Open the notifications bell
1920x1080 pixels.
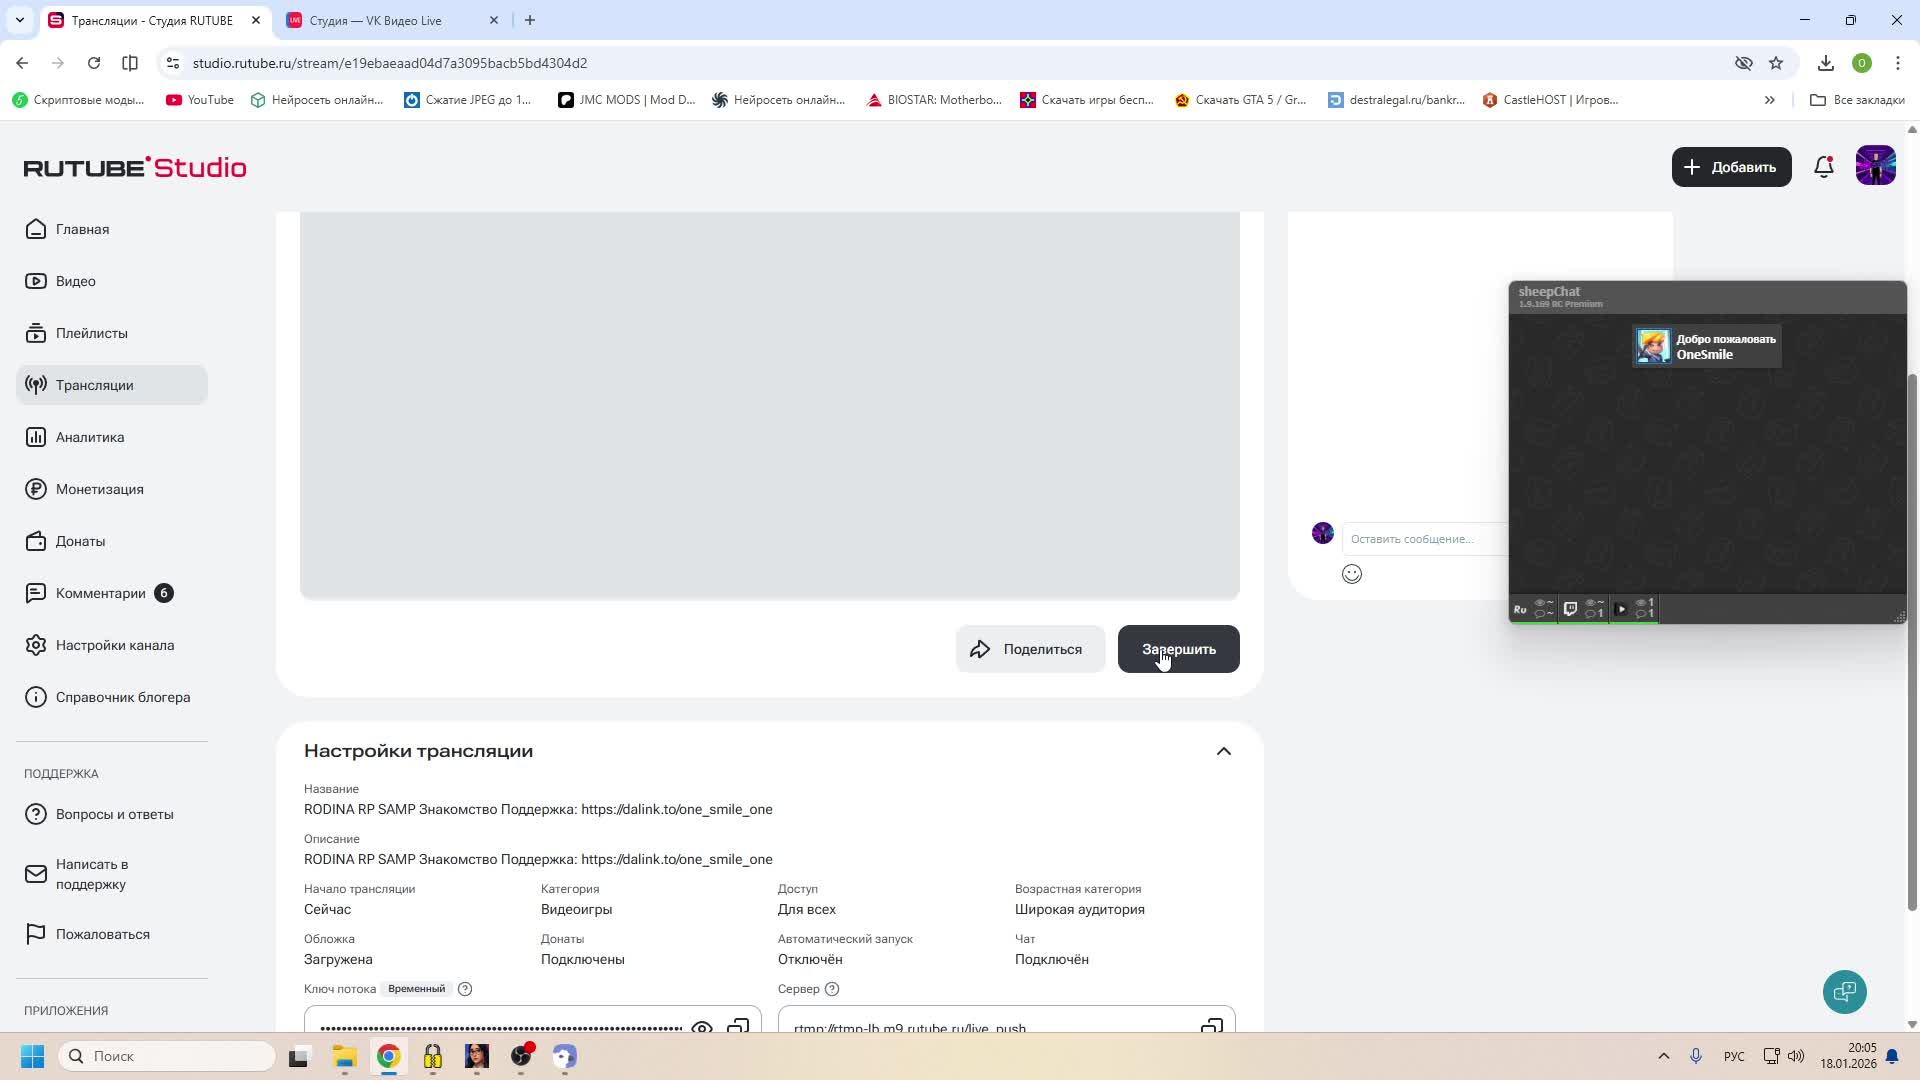1823,167
